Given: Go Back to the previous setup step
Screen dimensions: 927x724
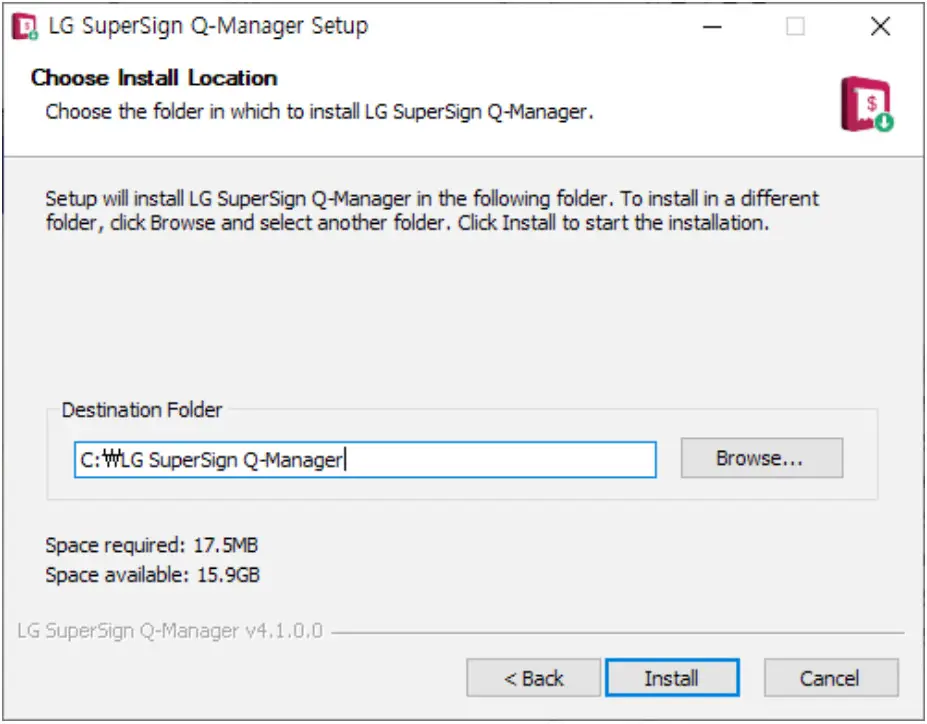Looking at the screenshot, I should (x=536, y=678).
